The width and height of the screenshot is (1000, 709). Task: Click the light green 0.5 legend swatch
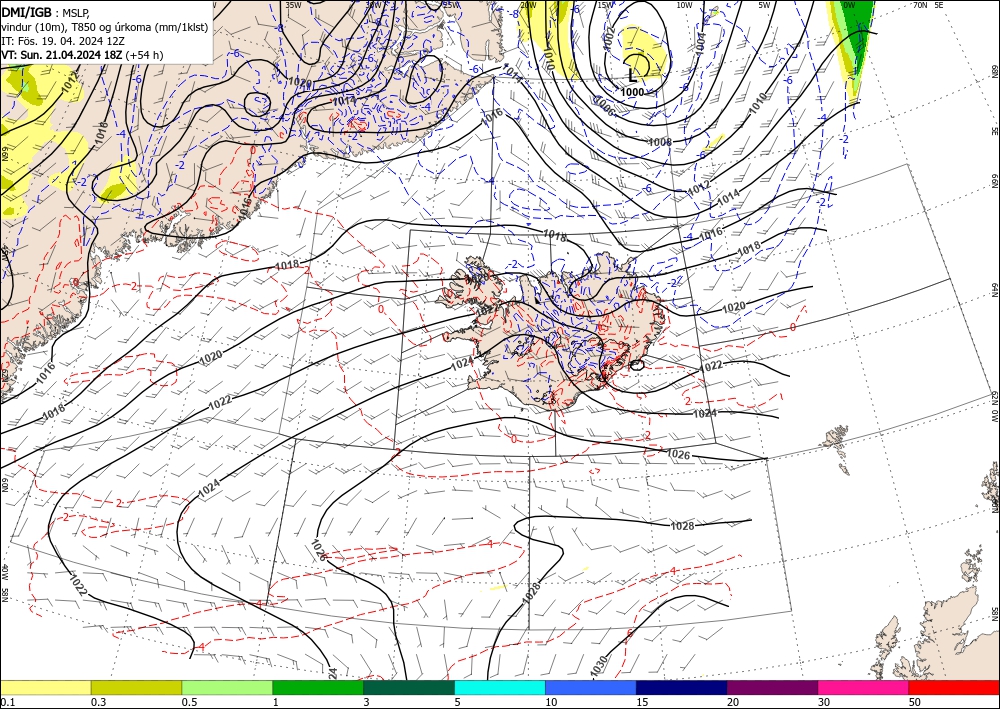pos(227,687)
